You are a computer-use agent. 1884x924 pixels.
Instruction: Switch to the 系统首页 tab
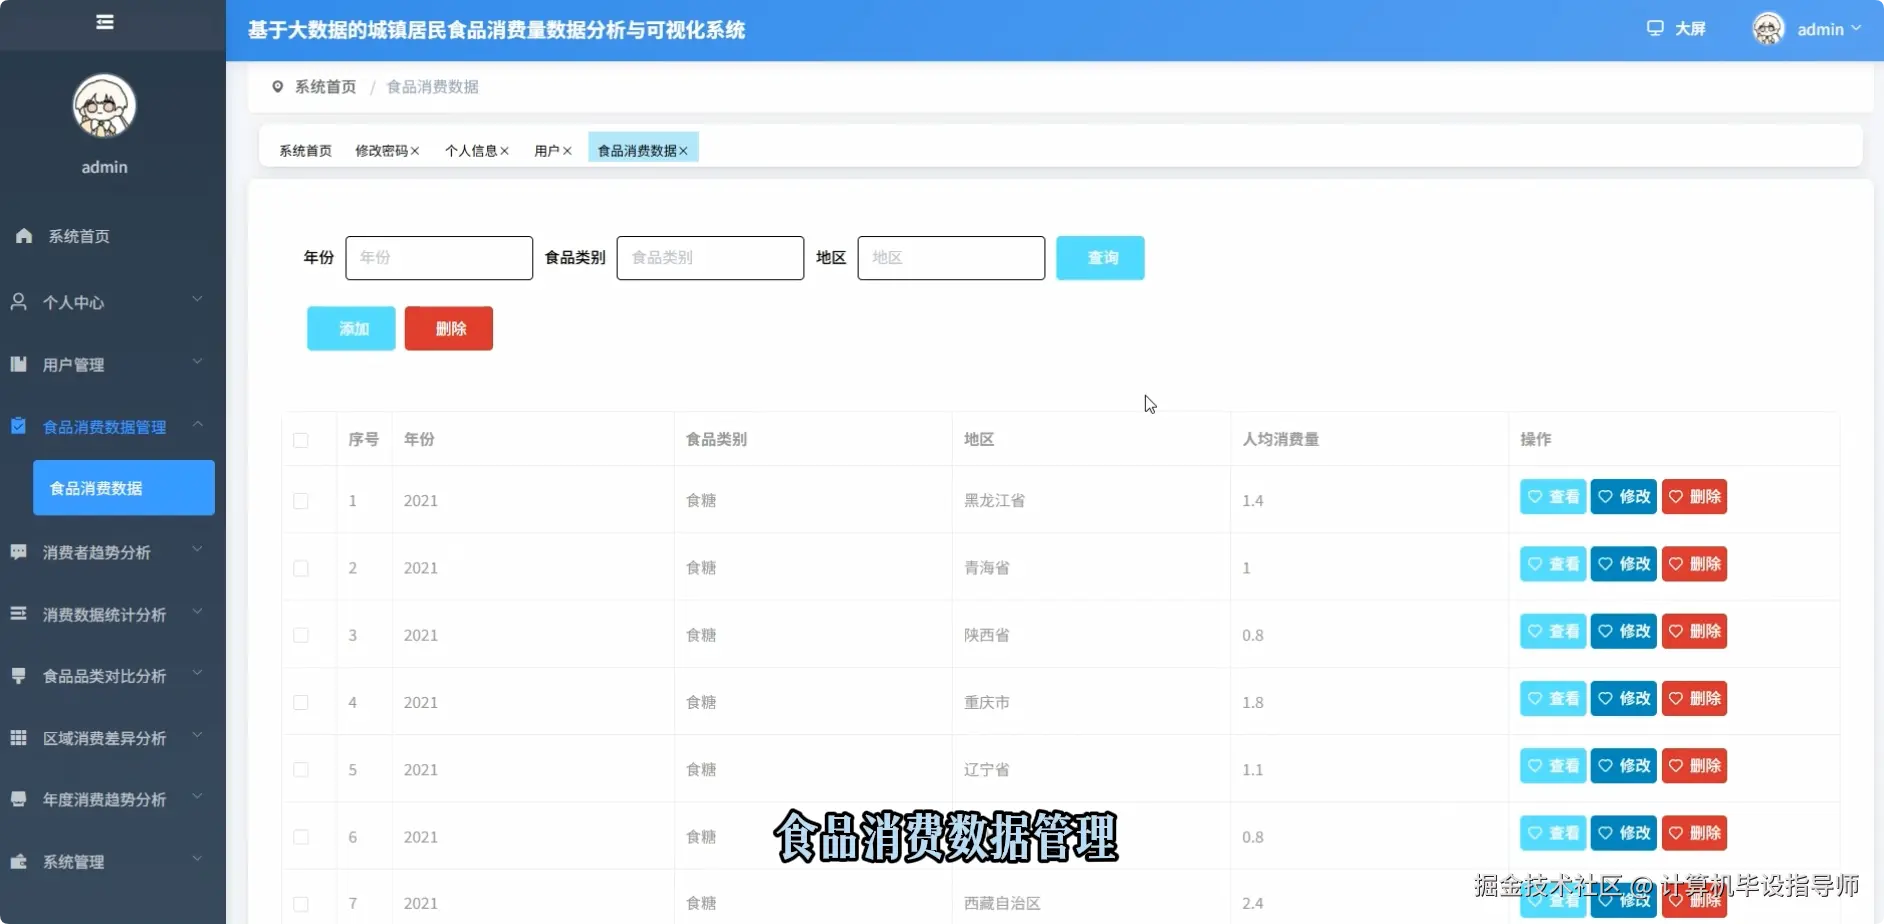305,151
